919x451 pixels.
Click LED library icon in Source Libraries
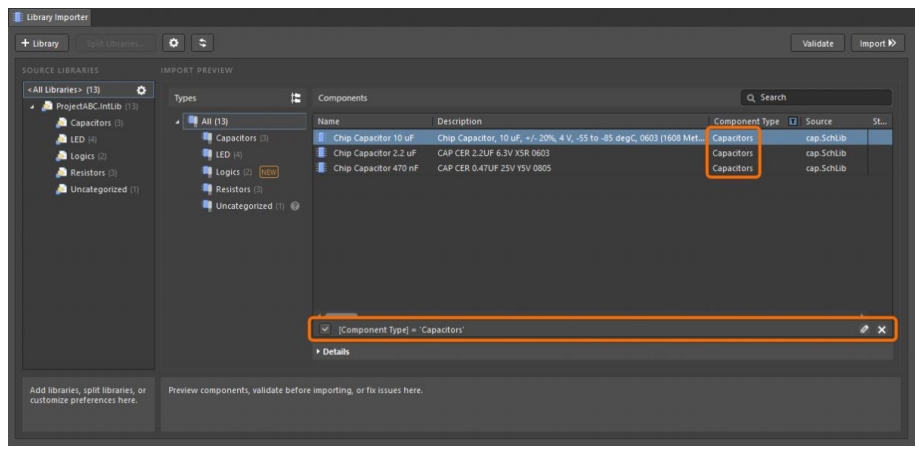62,140
